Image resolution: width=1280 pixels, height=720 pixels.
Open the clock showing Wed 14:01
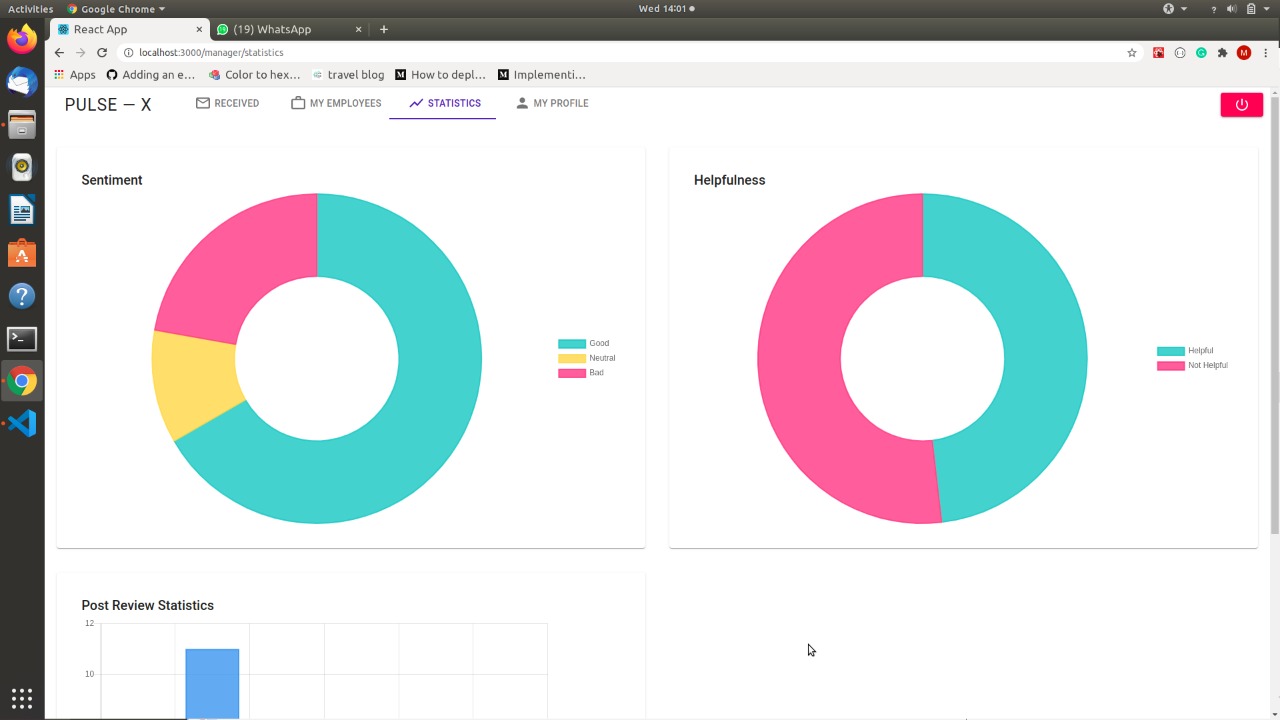665,9
